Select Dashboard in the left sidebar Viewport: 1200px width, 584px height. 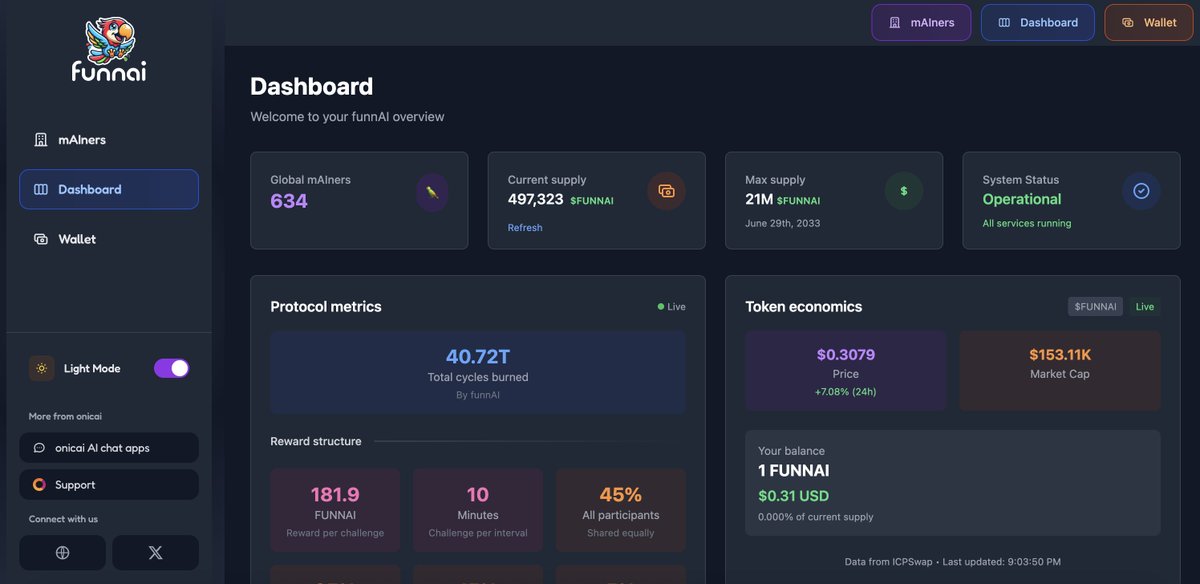[x=109, y=189]
